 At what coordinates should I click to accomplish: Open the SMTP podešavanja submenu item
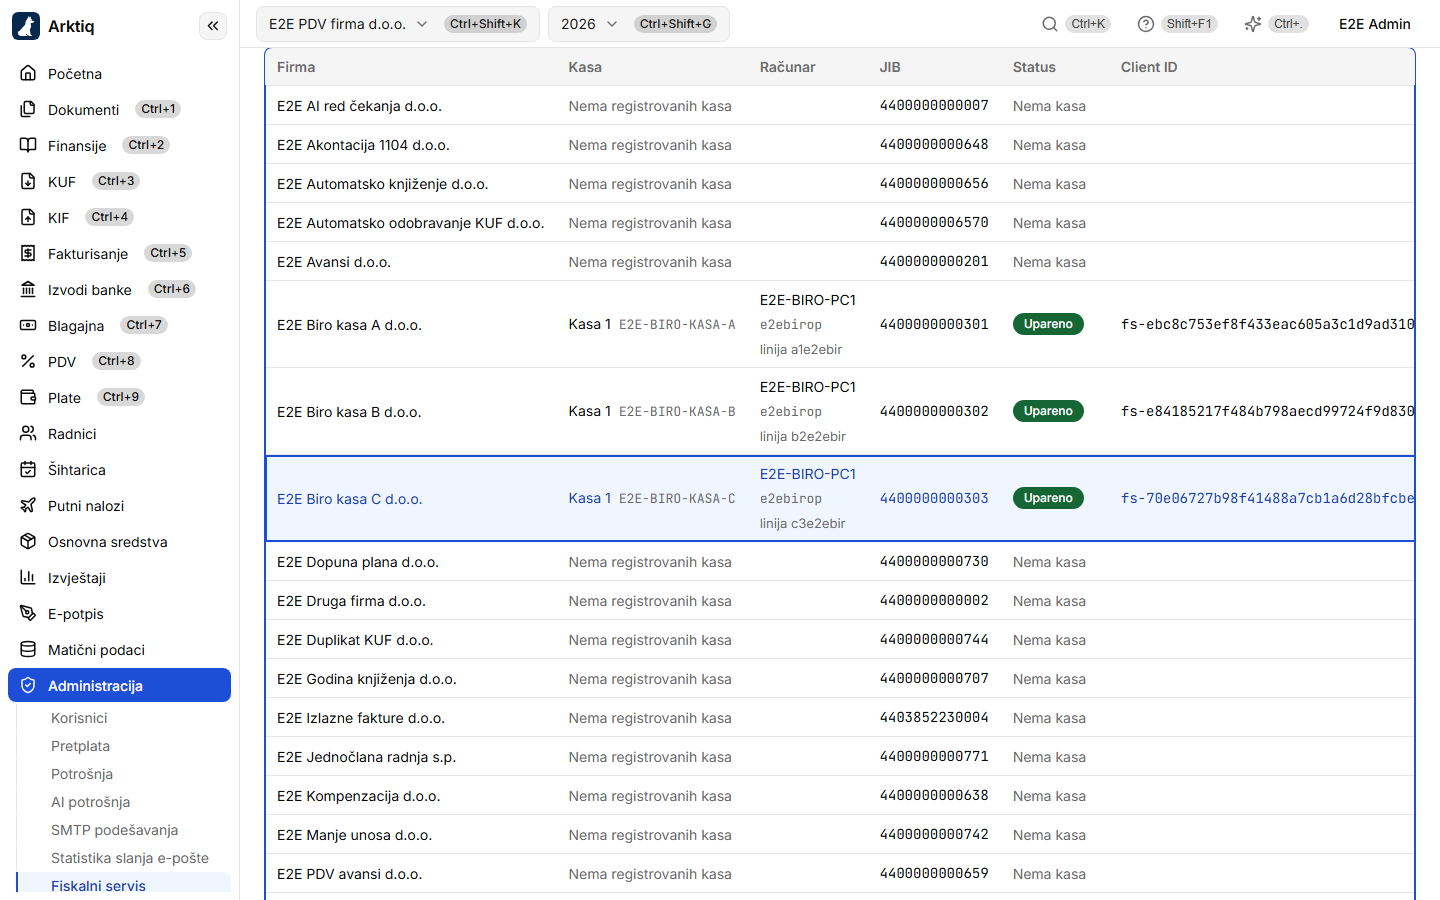click(114, 830)
